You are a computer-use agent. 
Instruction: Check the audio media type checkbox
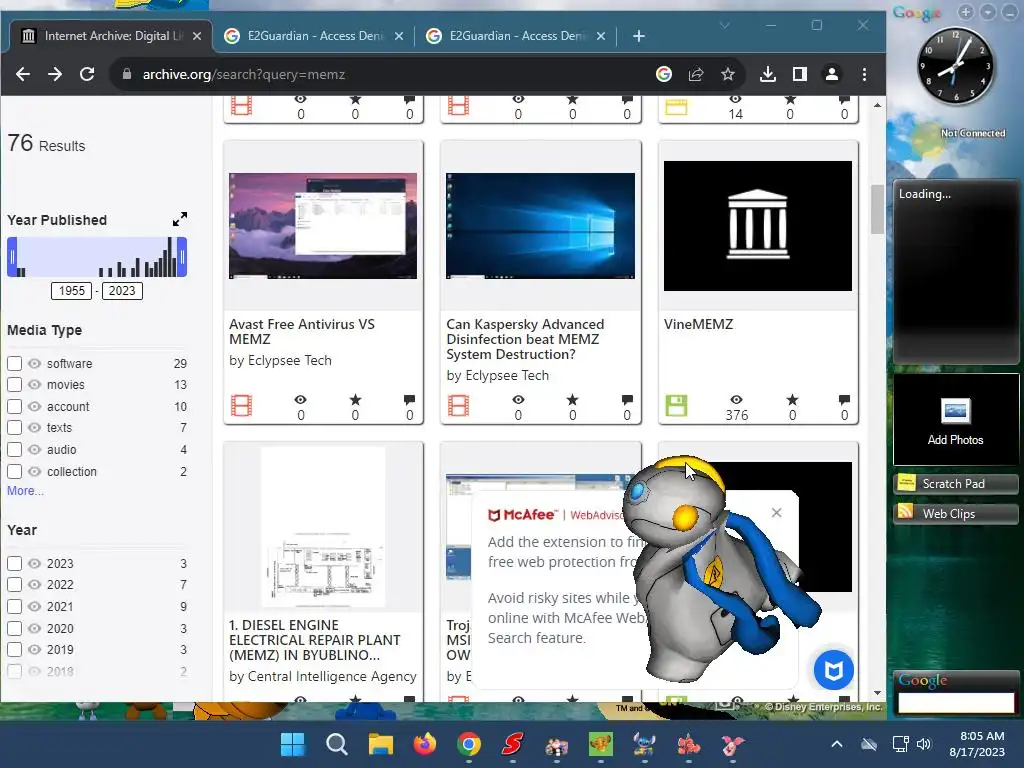pos(14,449)
